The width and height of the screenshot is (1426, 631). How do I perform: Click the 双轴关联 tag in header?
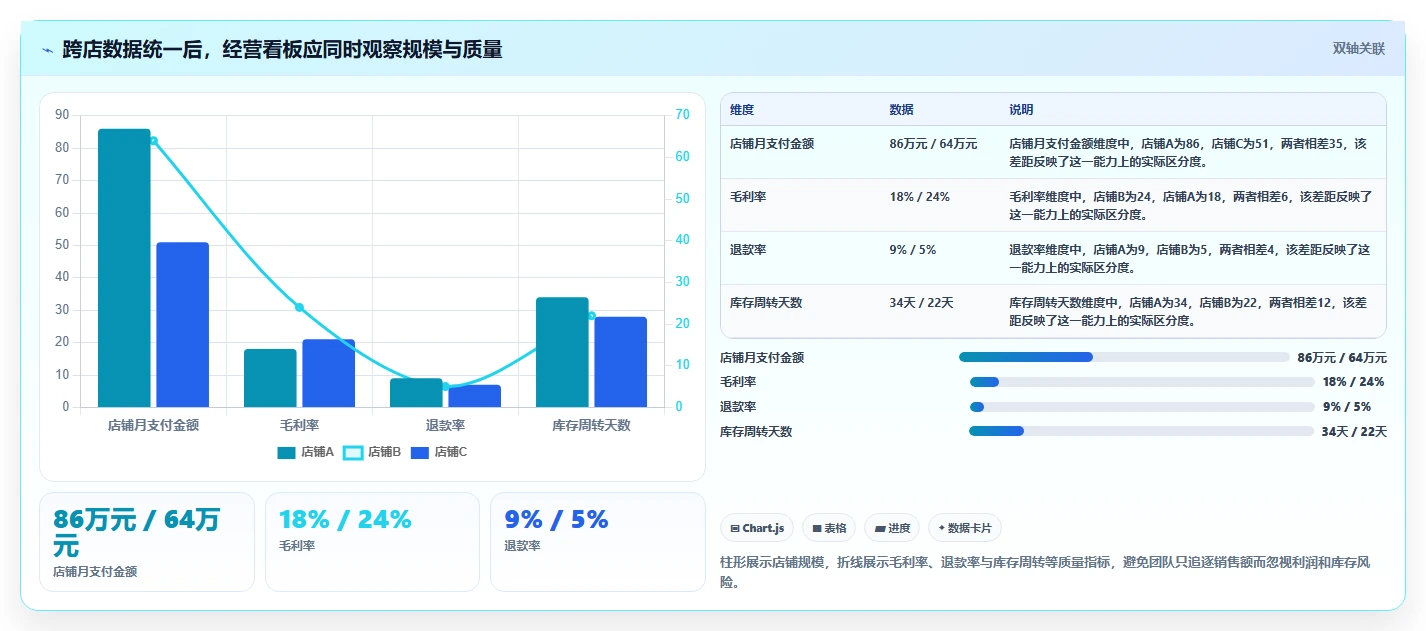[x=1358, y=48]
